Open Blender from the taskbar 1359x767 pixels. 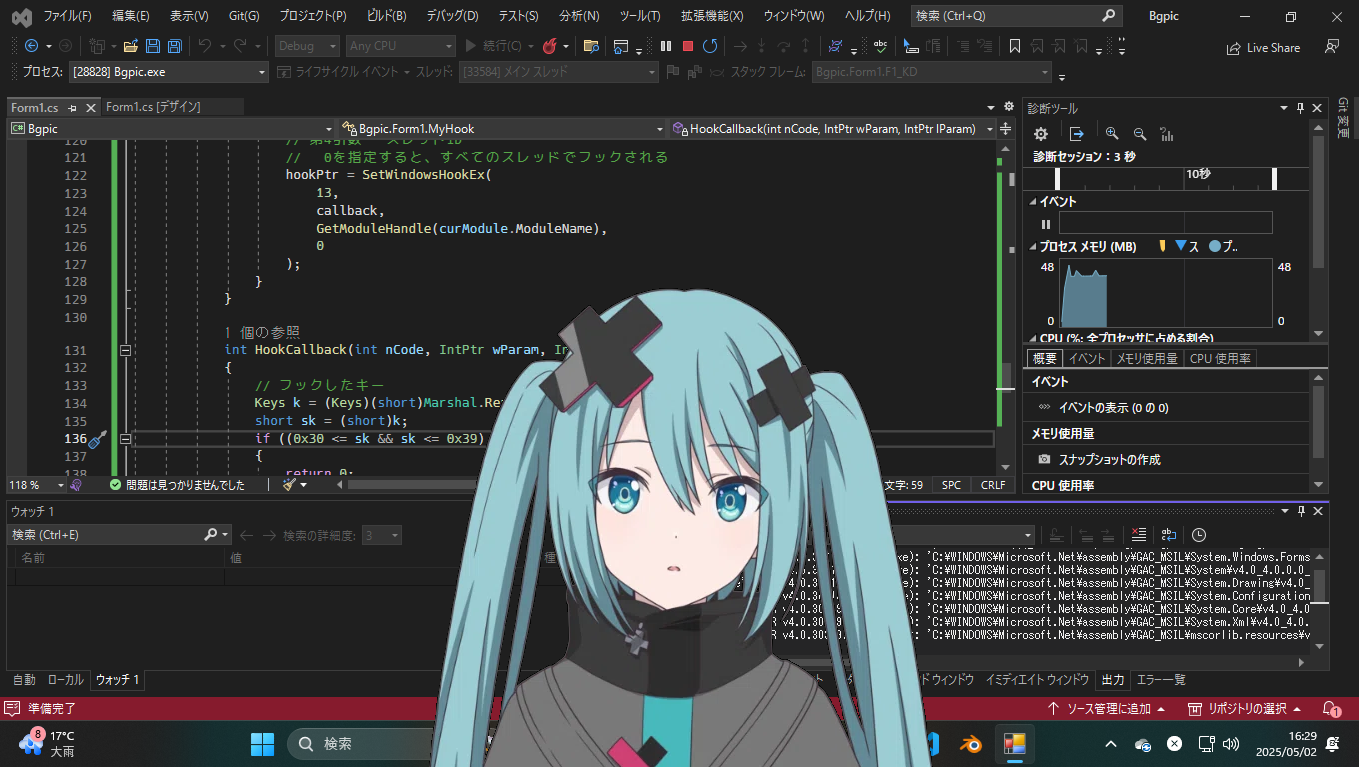coord(970,744)
